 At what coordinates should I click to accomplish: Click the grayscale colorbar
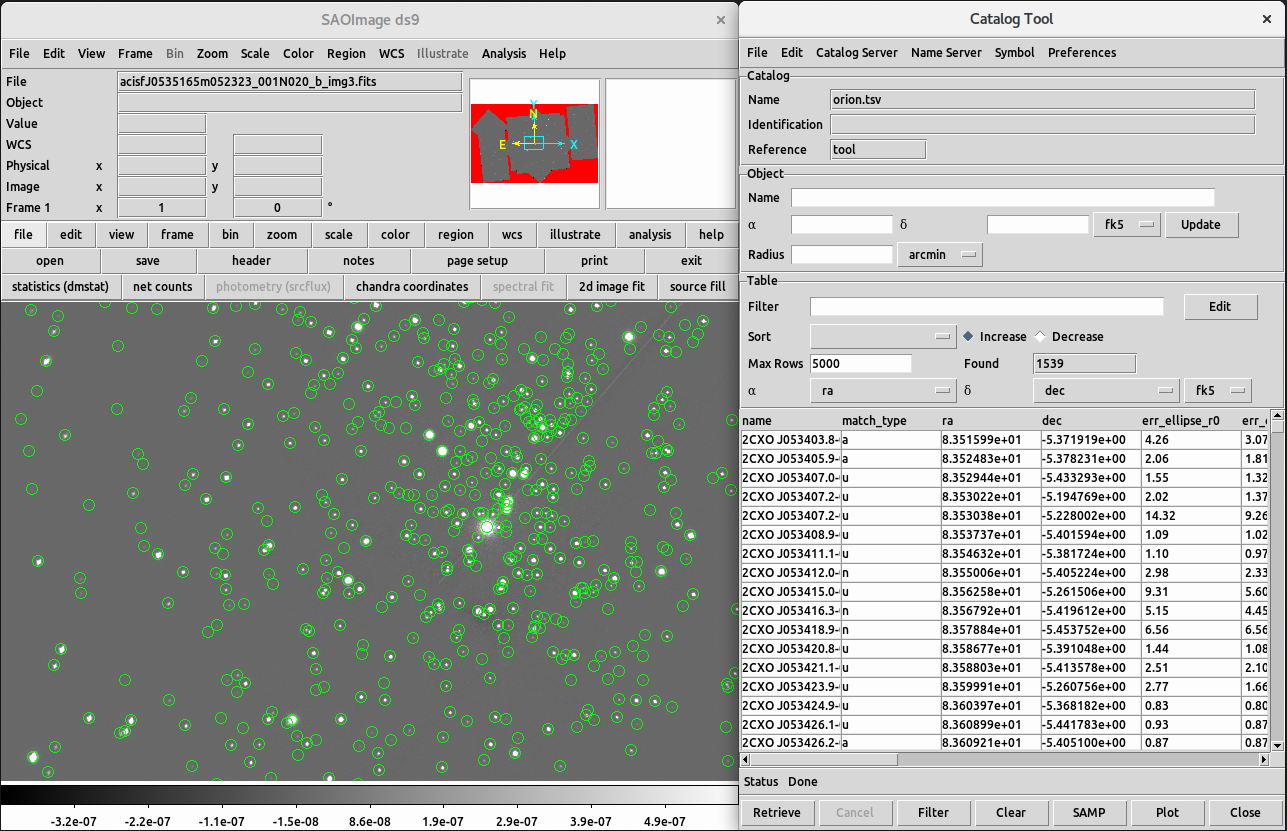(x=365, y=795)
